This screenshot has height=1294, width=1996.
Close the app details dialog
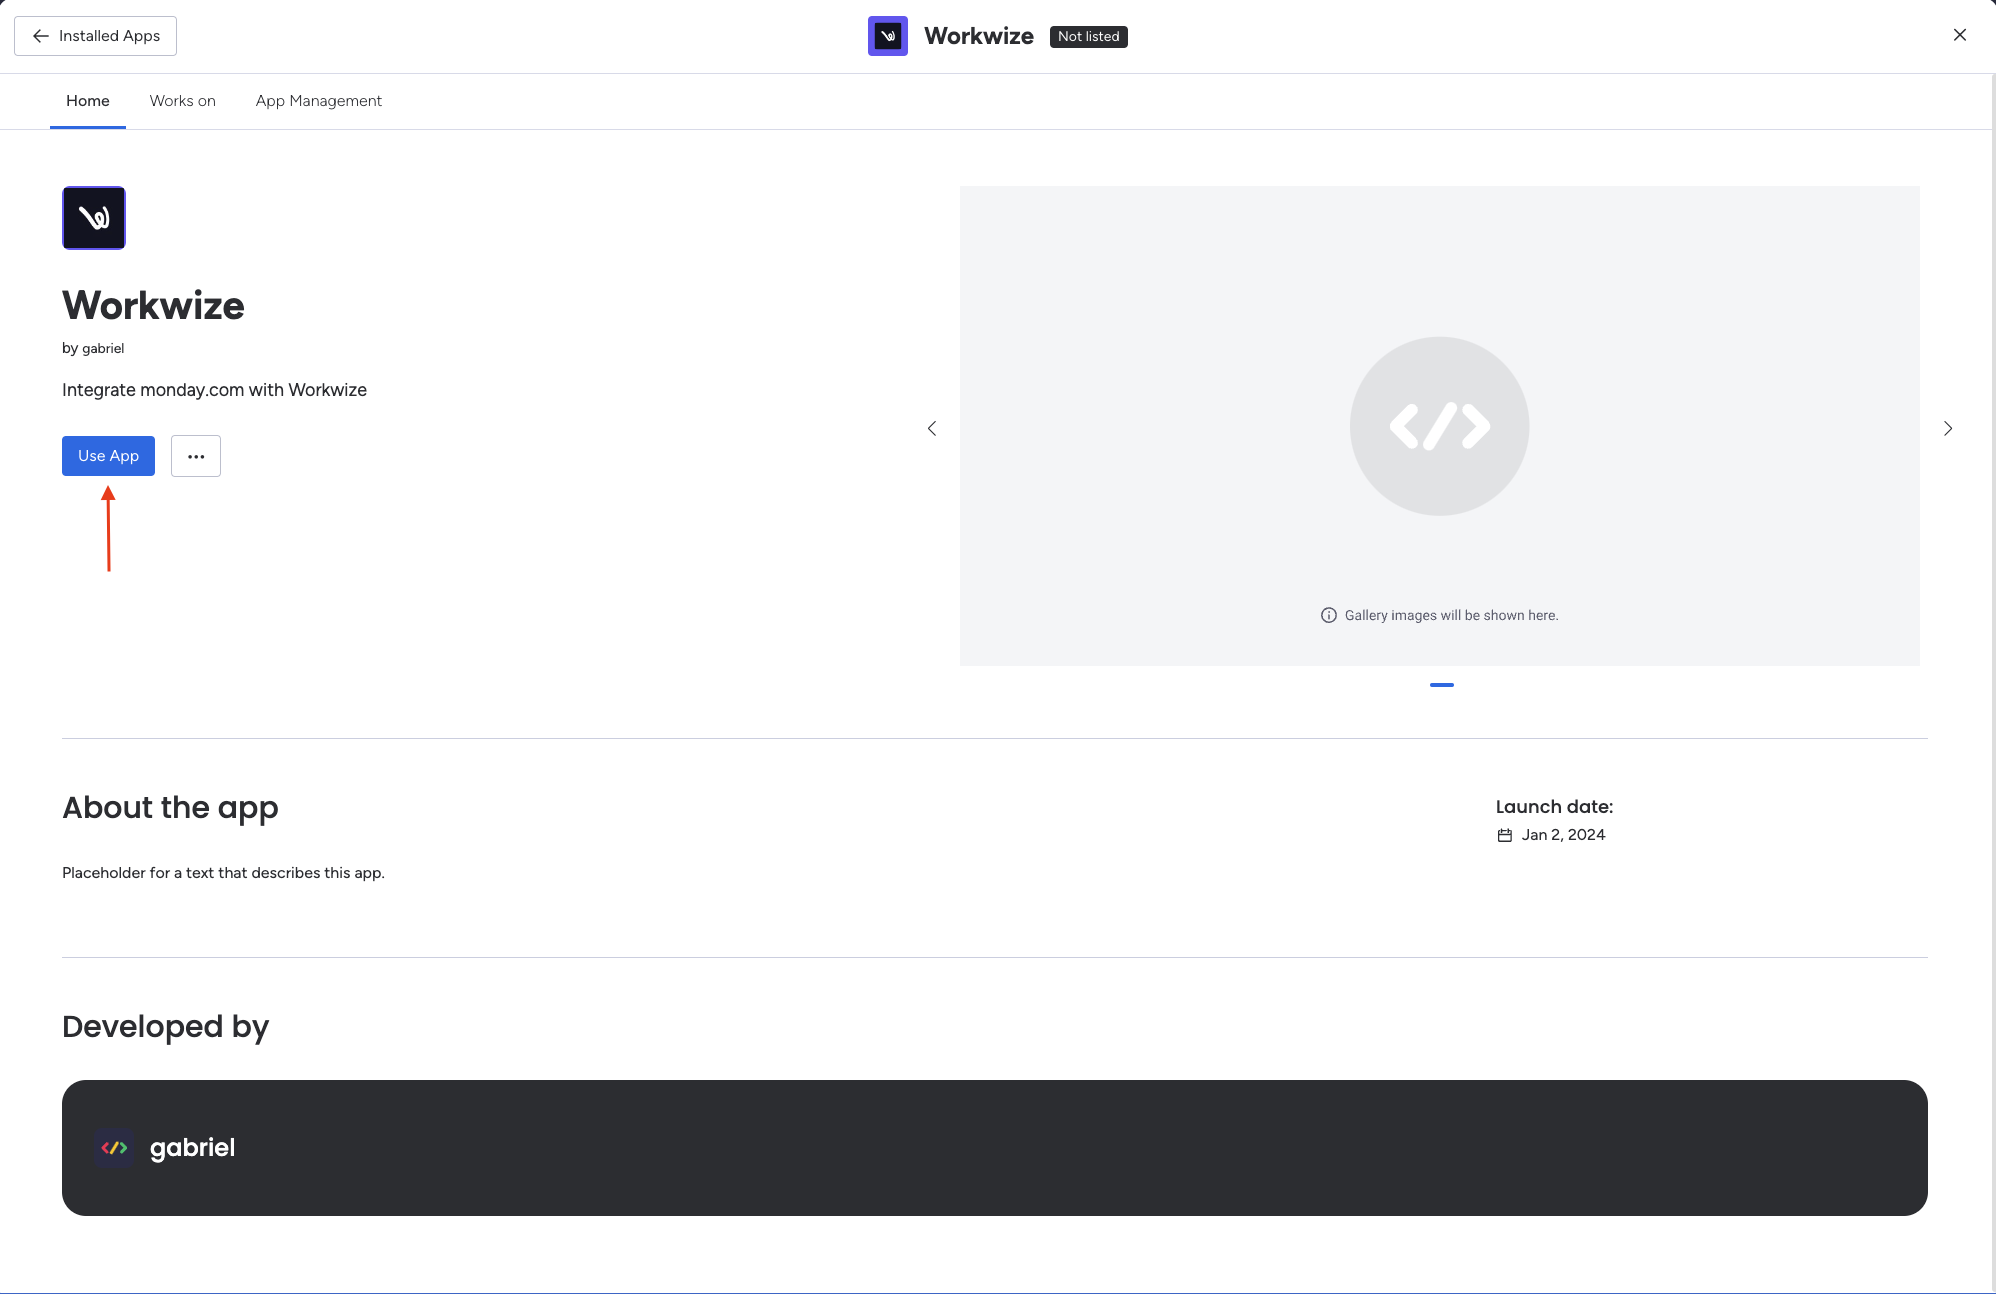[1959, 35]
